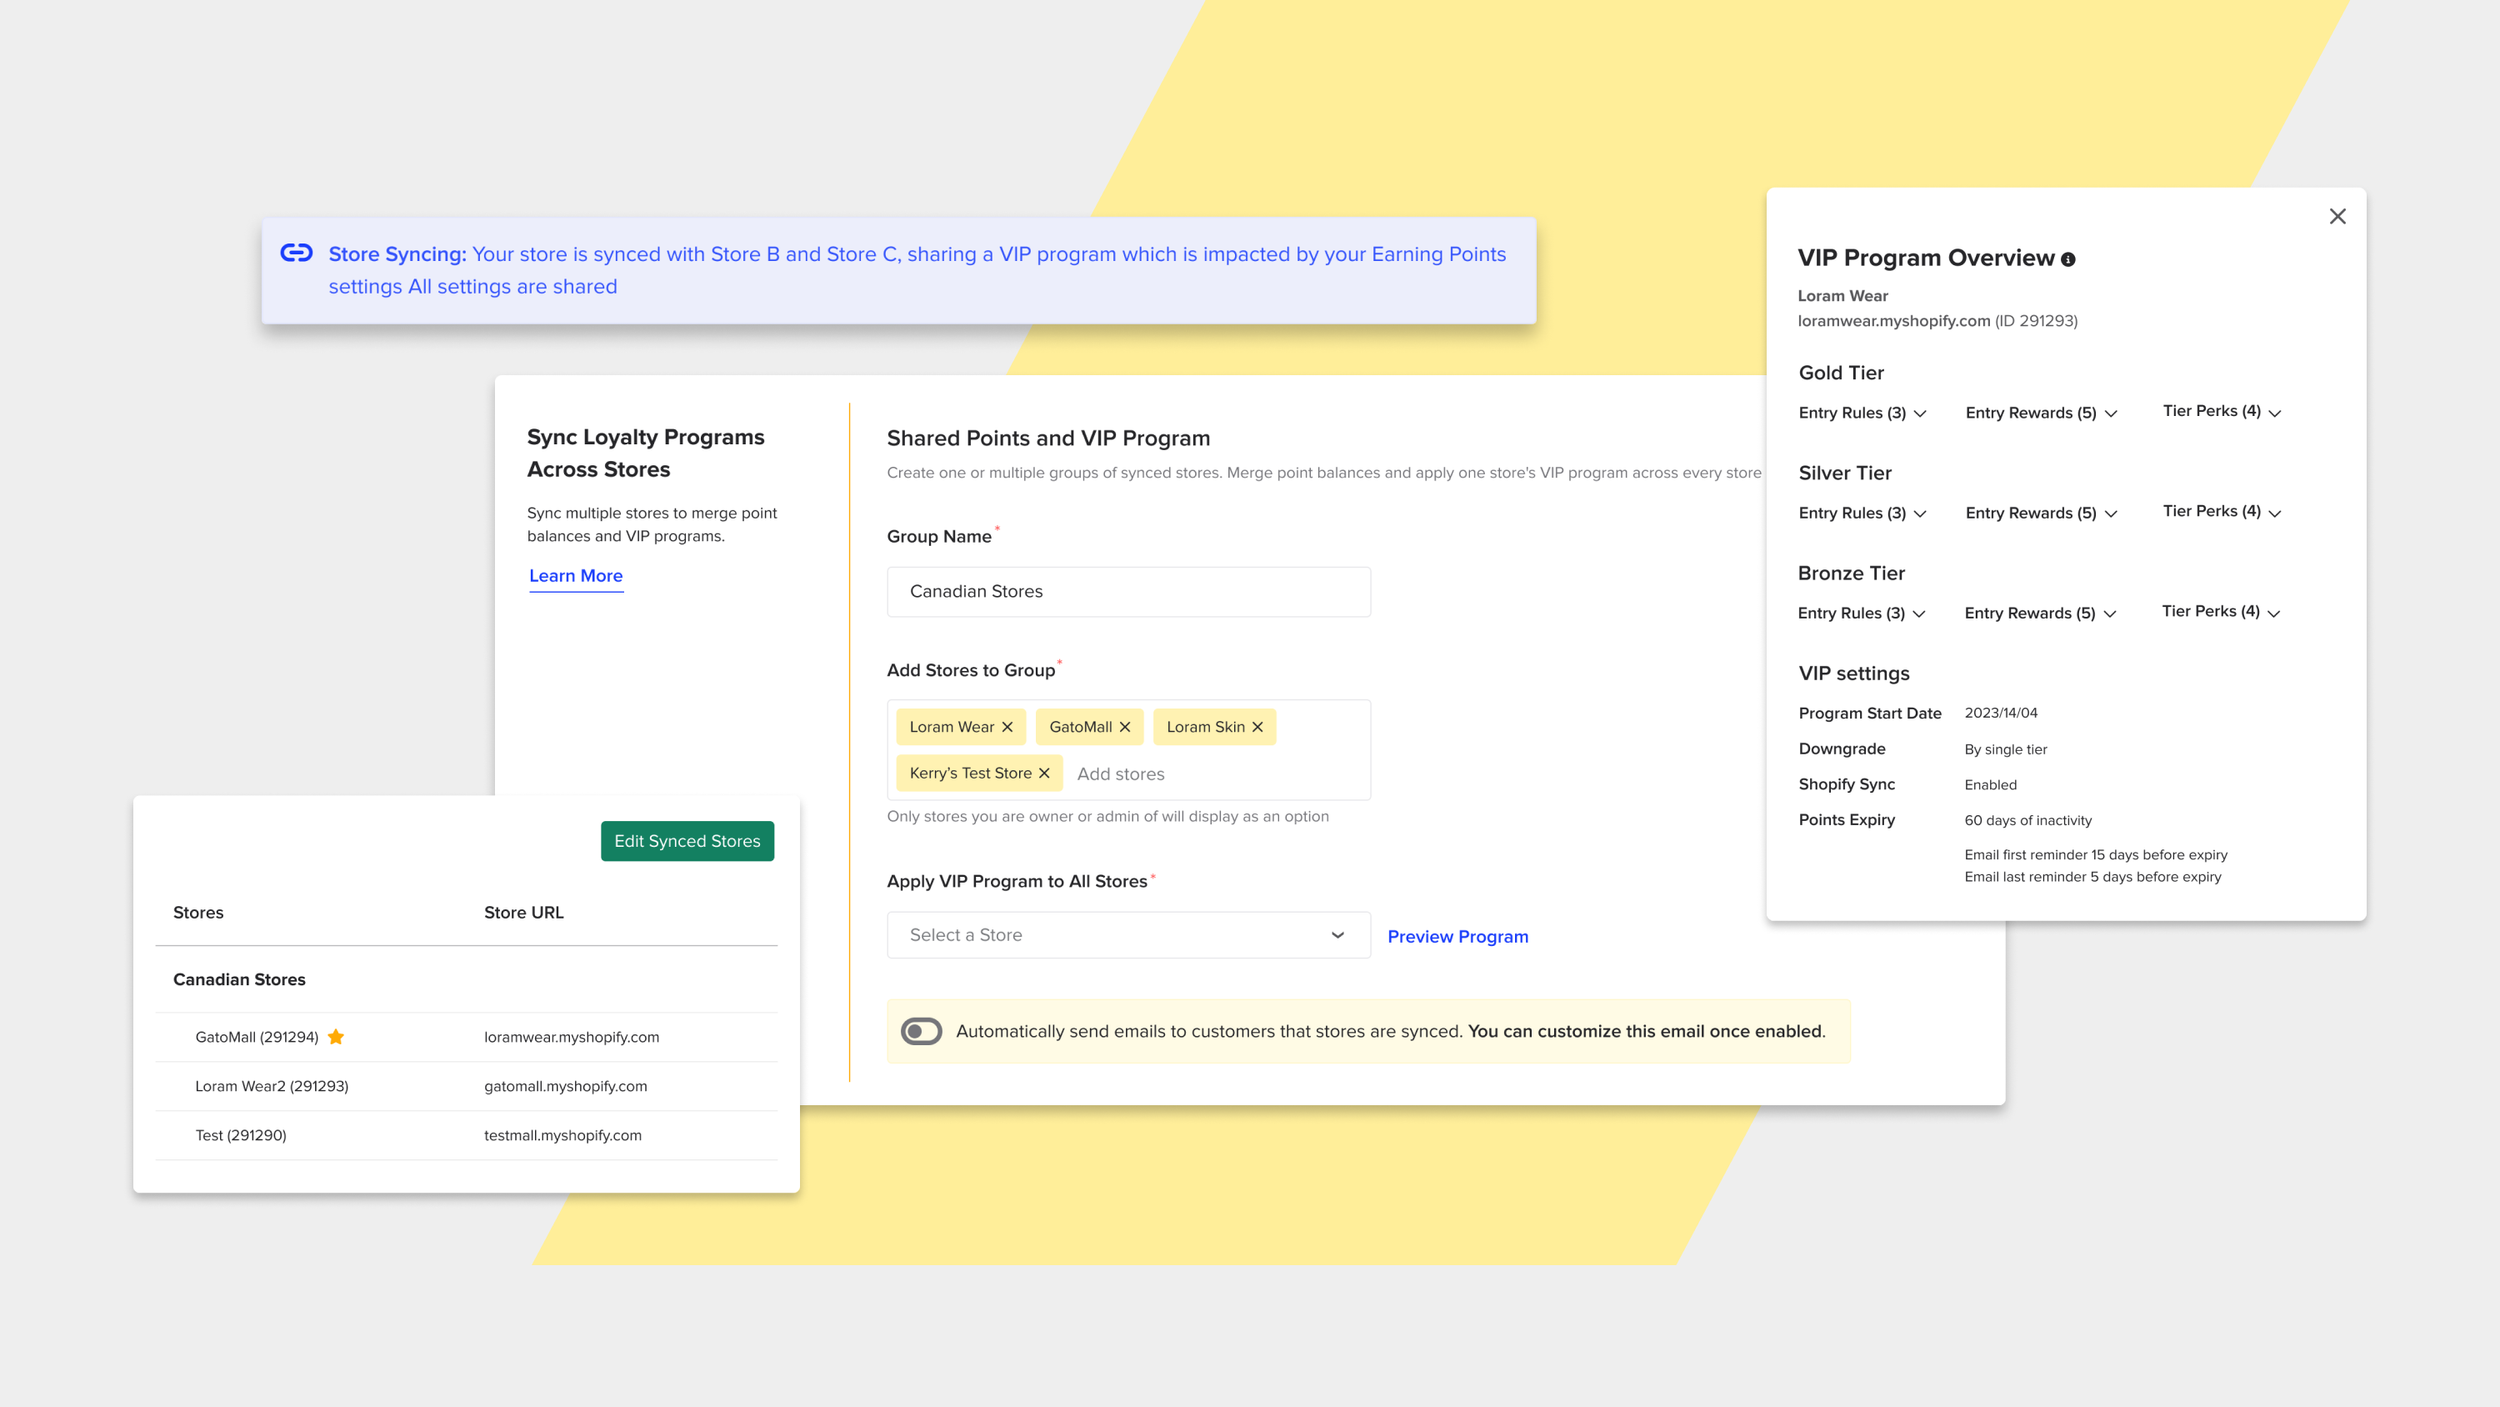Click the Store Syncing link icon

pyautogui.click(x=296, y=253)
